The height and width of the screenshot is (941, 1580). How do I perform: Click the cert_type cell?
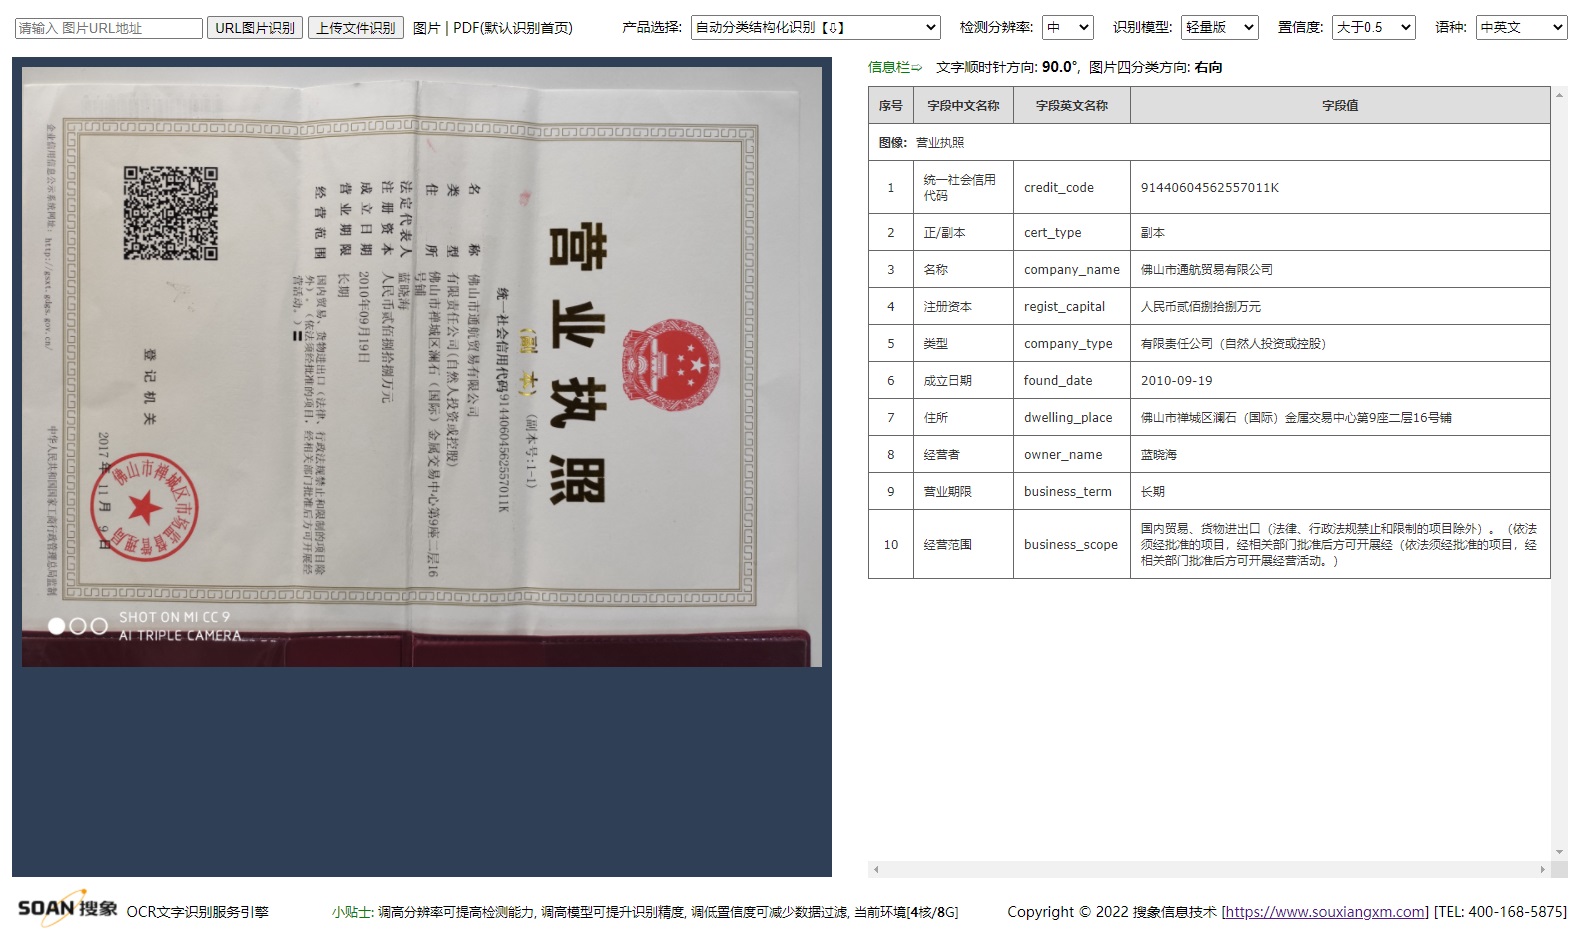1072,232
